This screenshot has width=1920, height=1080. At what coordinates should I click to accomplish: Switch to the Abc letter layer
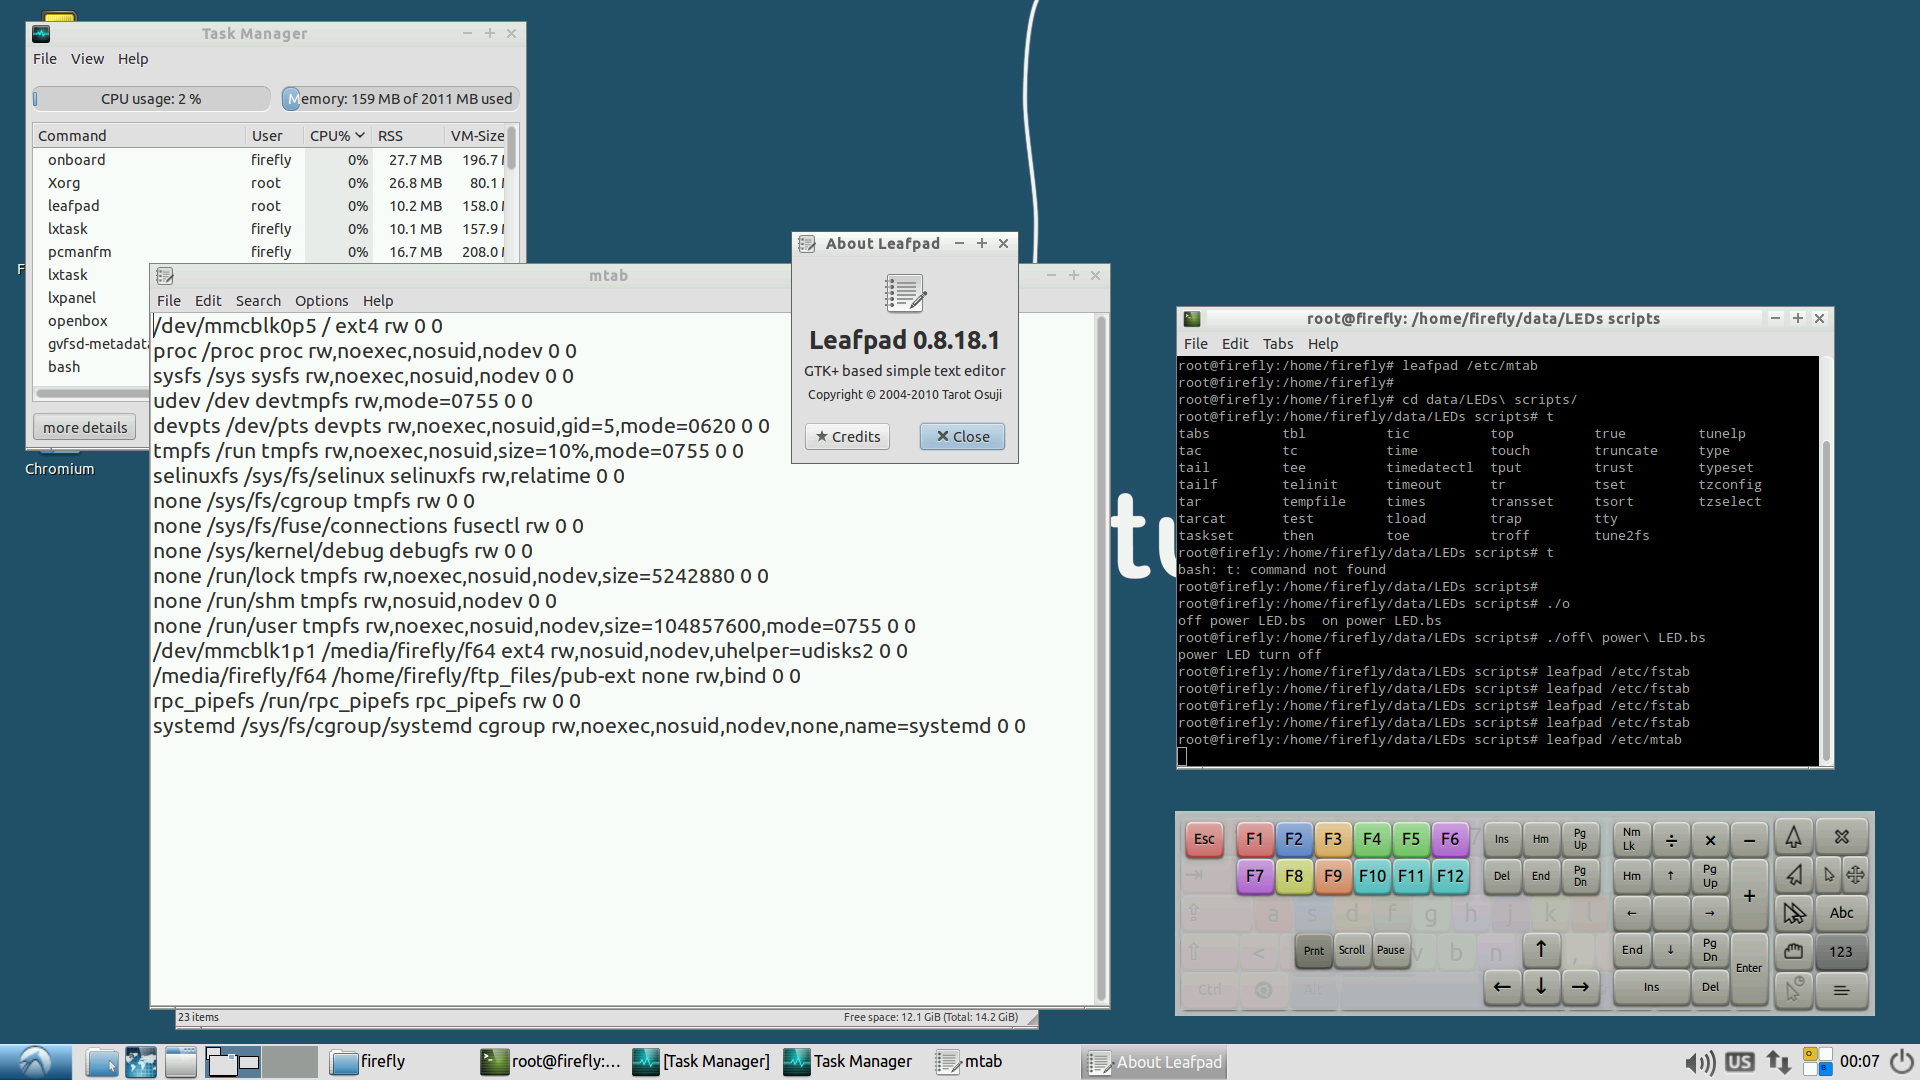click(x=1841, y=912)
